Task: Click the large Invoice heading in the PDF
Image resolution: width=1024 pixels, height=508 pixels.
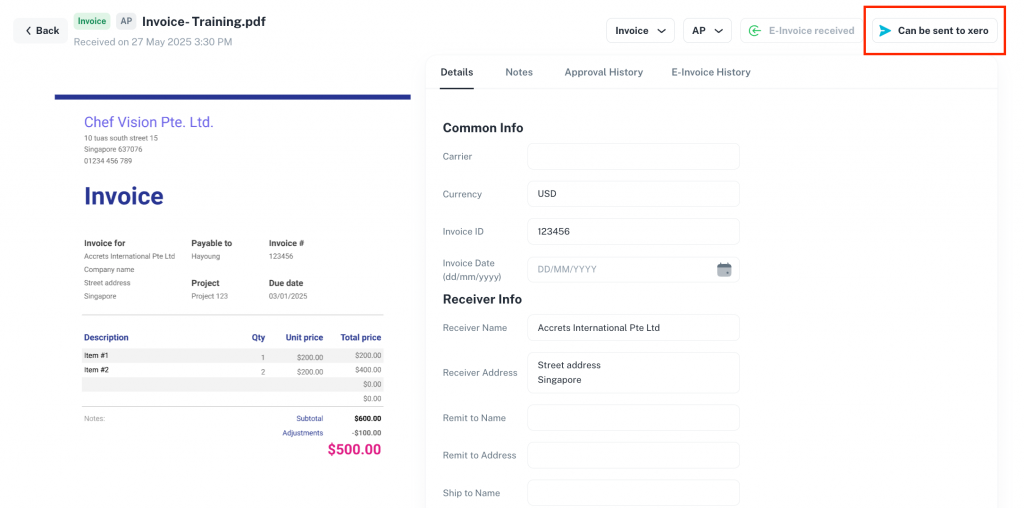Action: click(123, 196)
